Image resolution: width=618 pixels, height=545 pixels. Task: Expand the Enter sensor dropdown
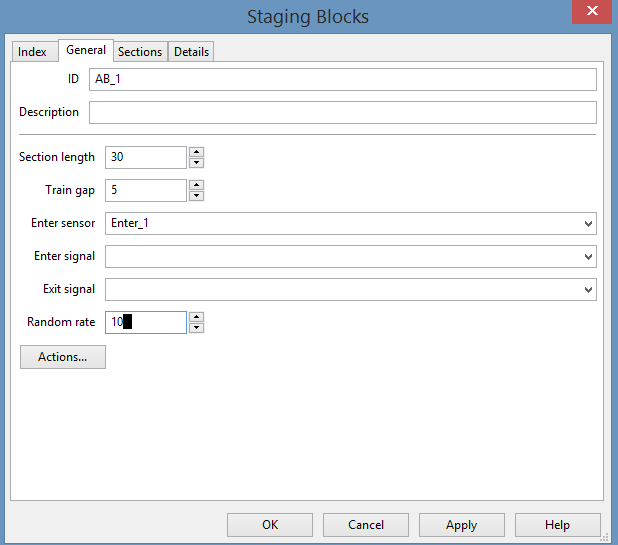click(x=588, y=224)
